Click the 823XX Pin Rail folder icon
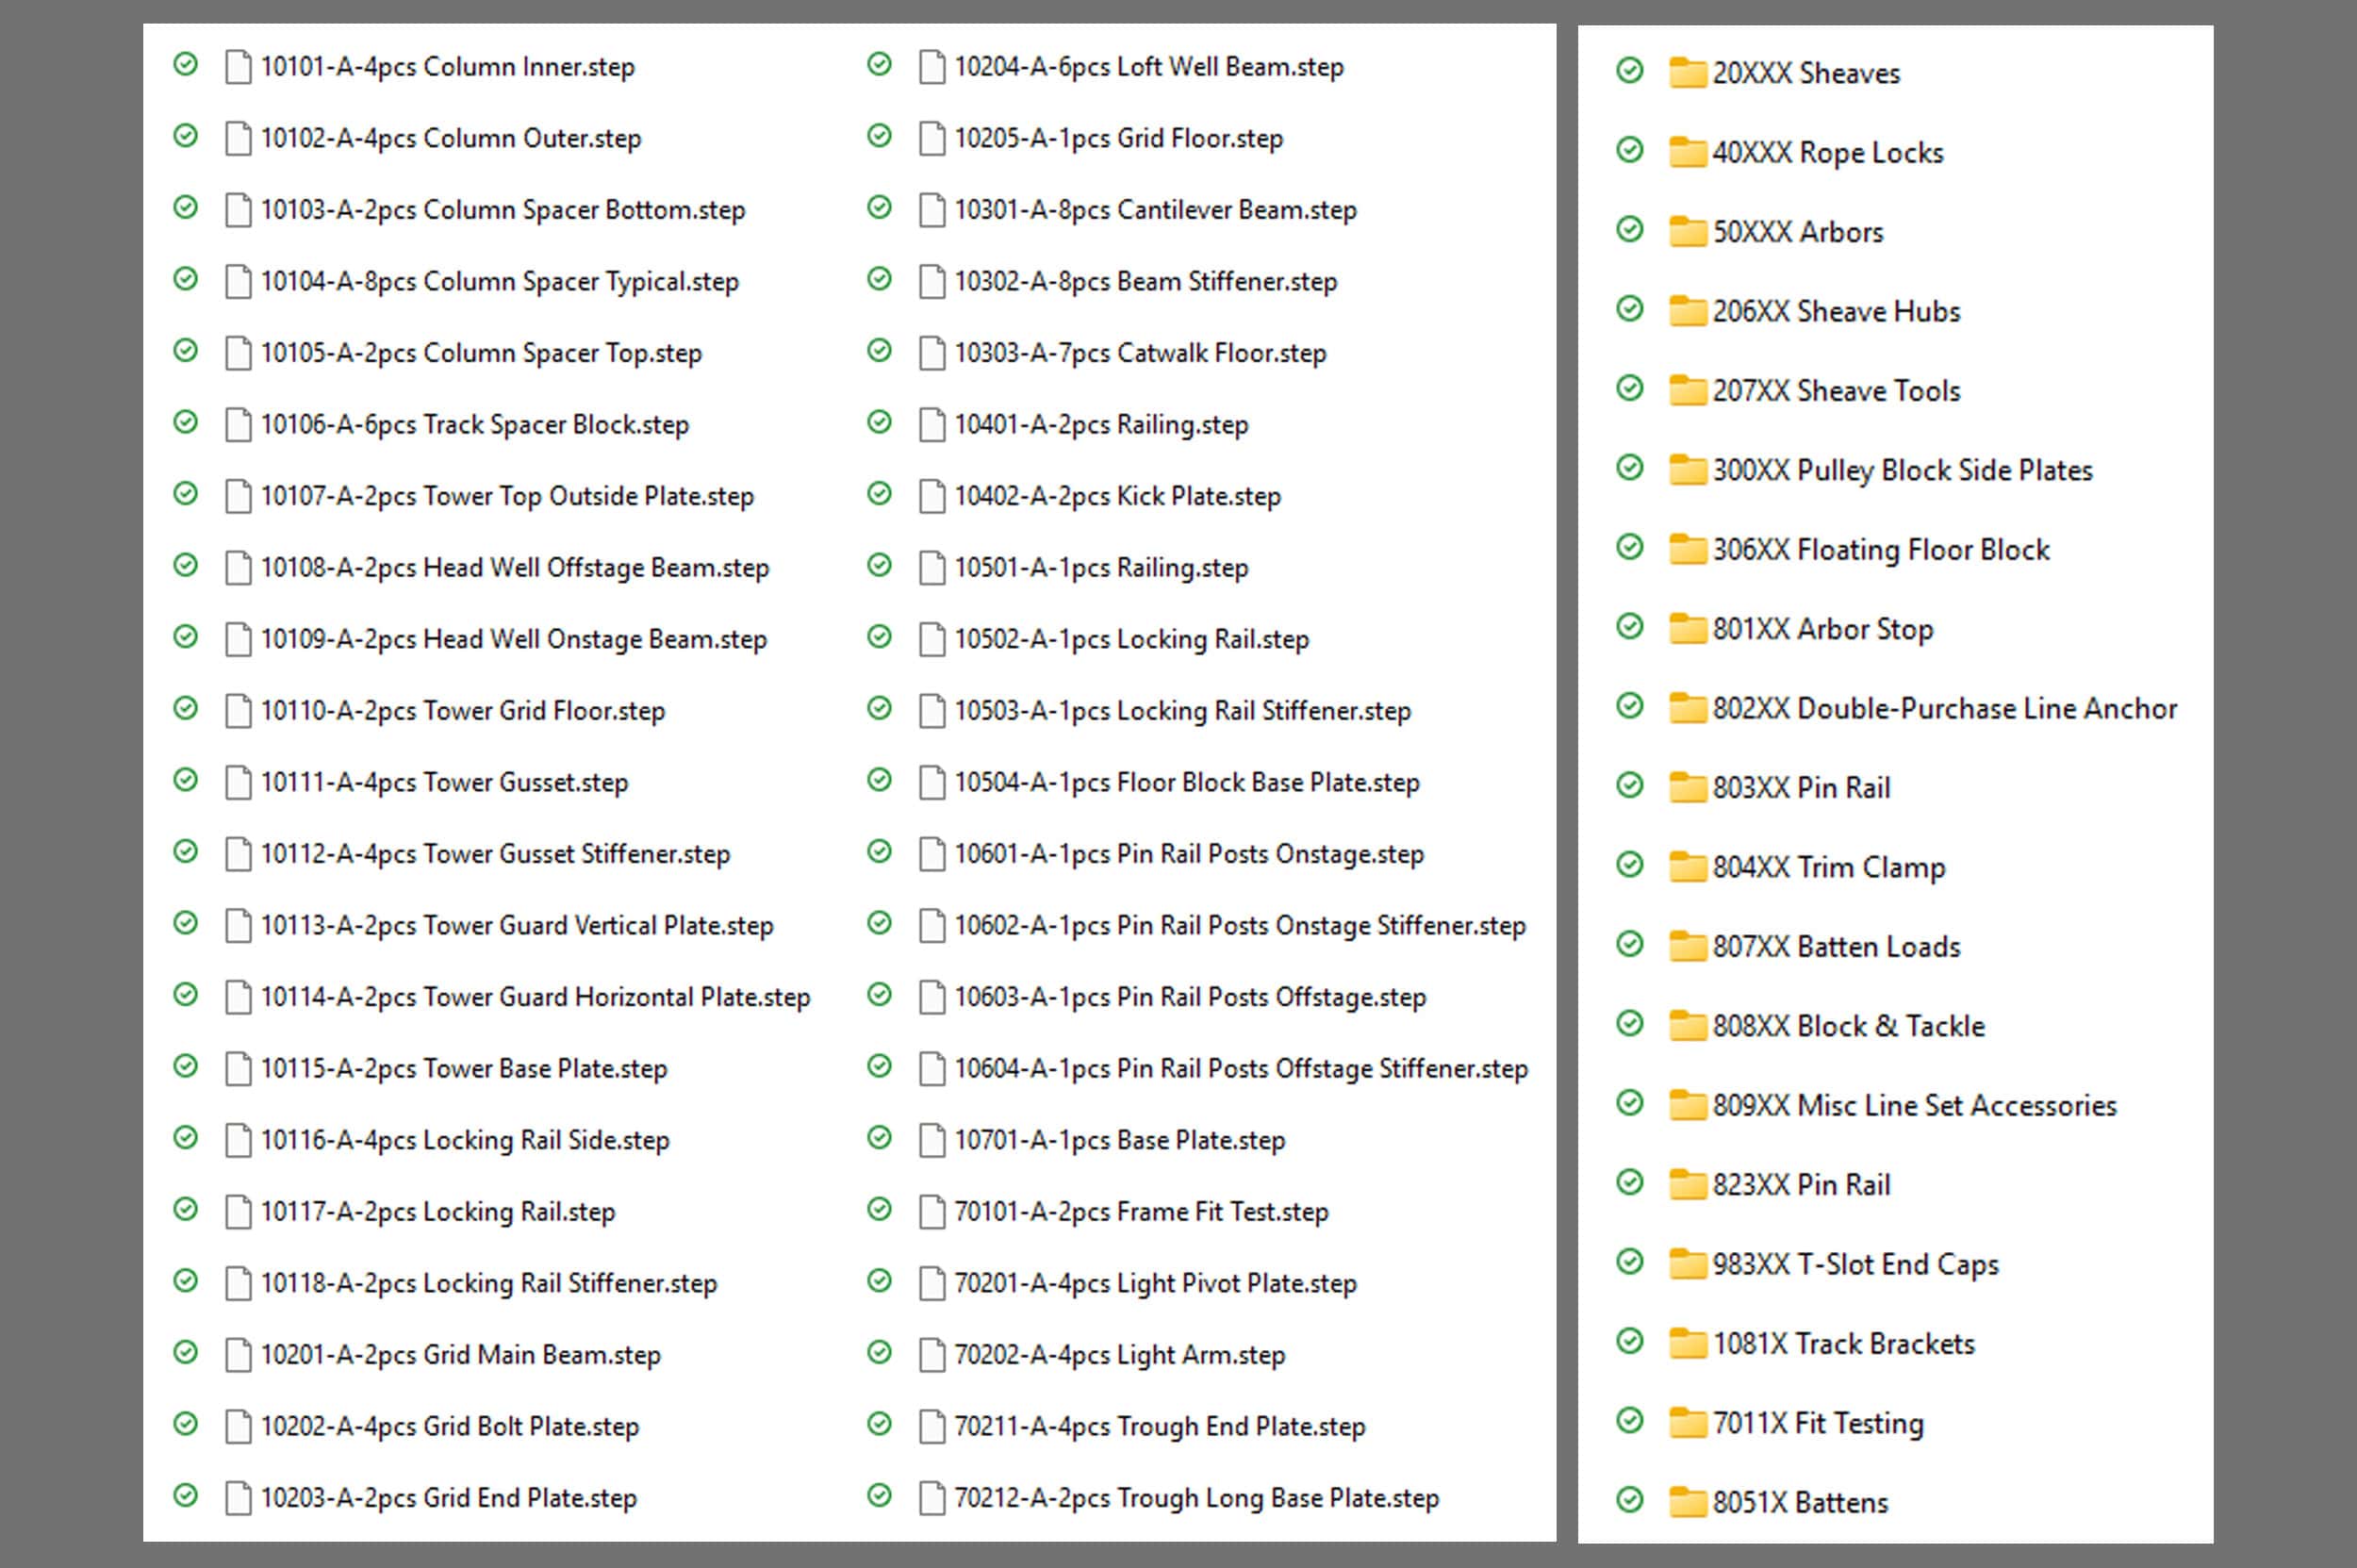This screenshot has width=2357, height=1568. [x=1687, y=1184]
